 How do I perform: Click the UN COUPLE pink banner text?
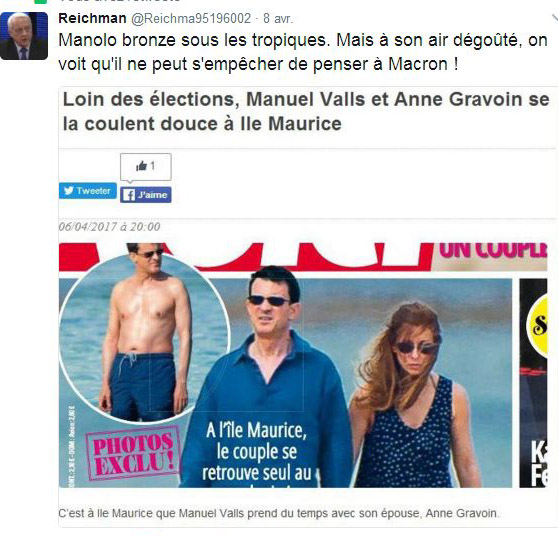coord(493,250)
